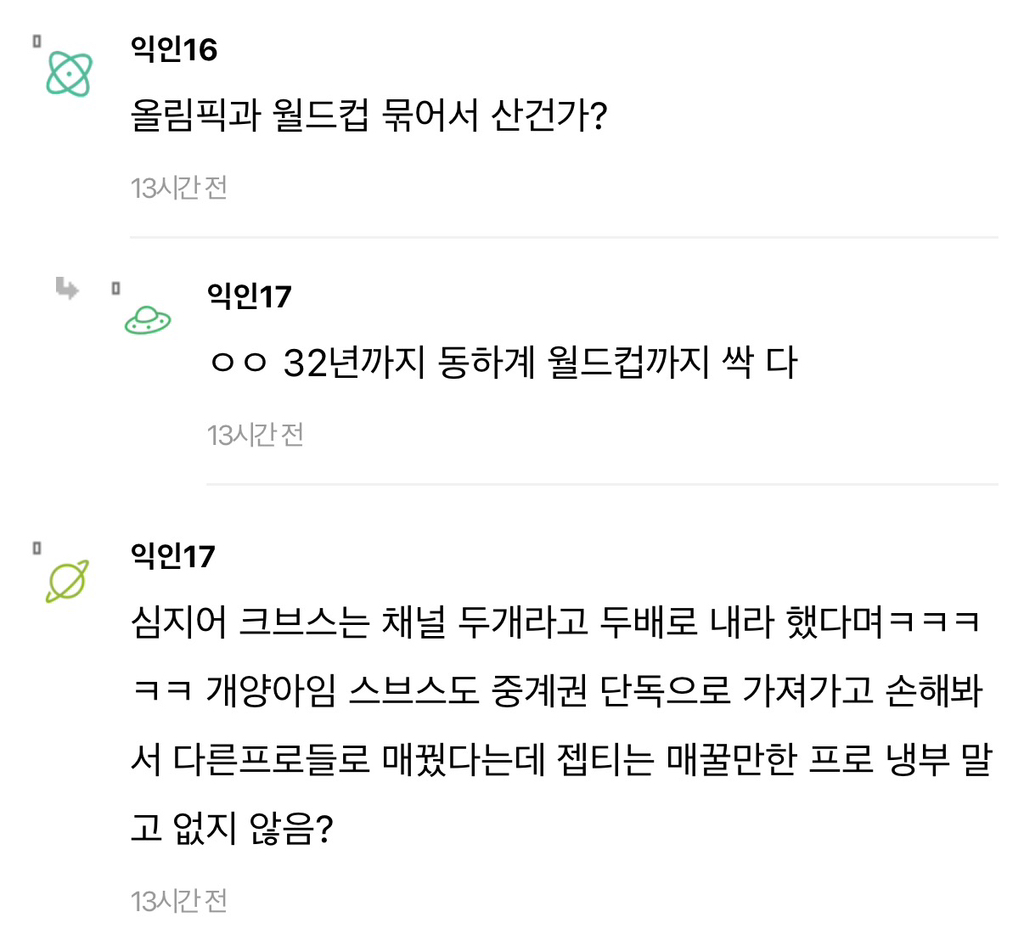Click the divider line below the 익인16 comment
The width and height of the screenshot is (1024, 940).
(564, 237)
